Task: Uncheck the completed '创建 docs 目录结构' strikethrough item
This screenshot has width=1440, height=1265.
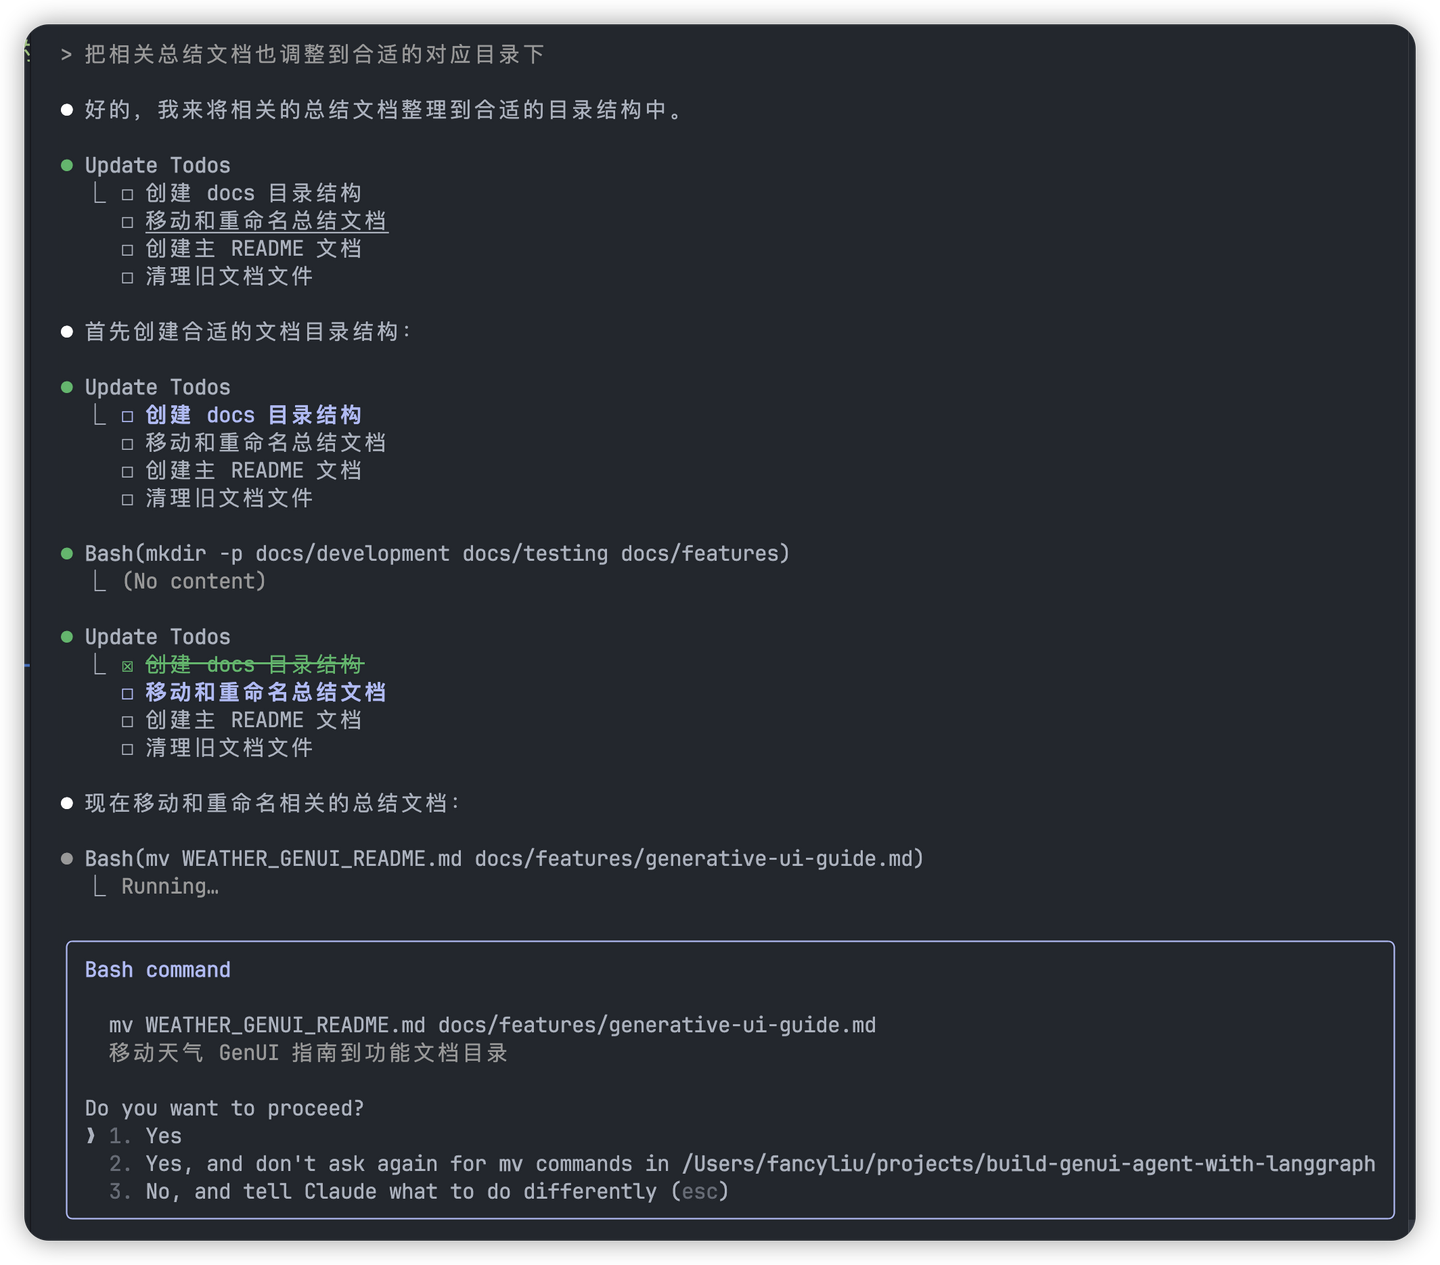Action: pyautogui.click(x=128, y=663)
